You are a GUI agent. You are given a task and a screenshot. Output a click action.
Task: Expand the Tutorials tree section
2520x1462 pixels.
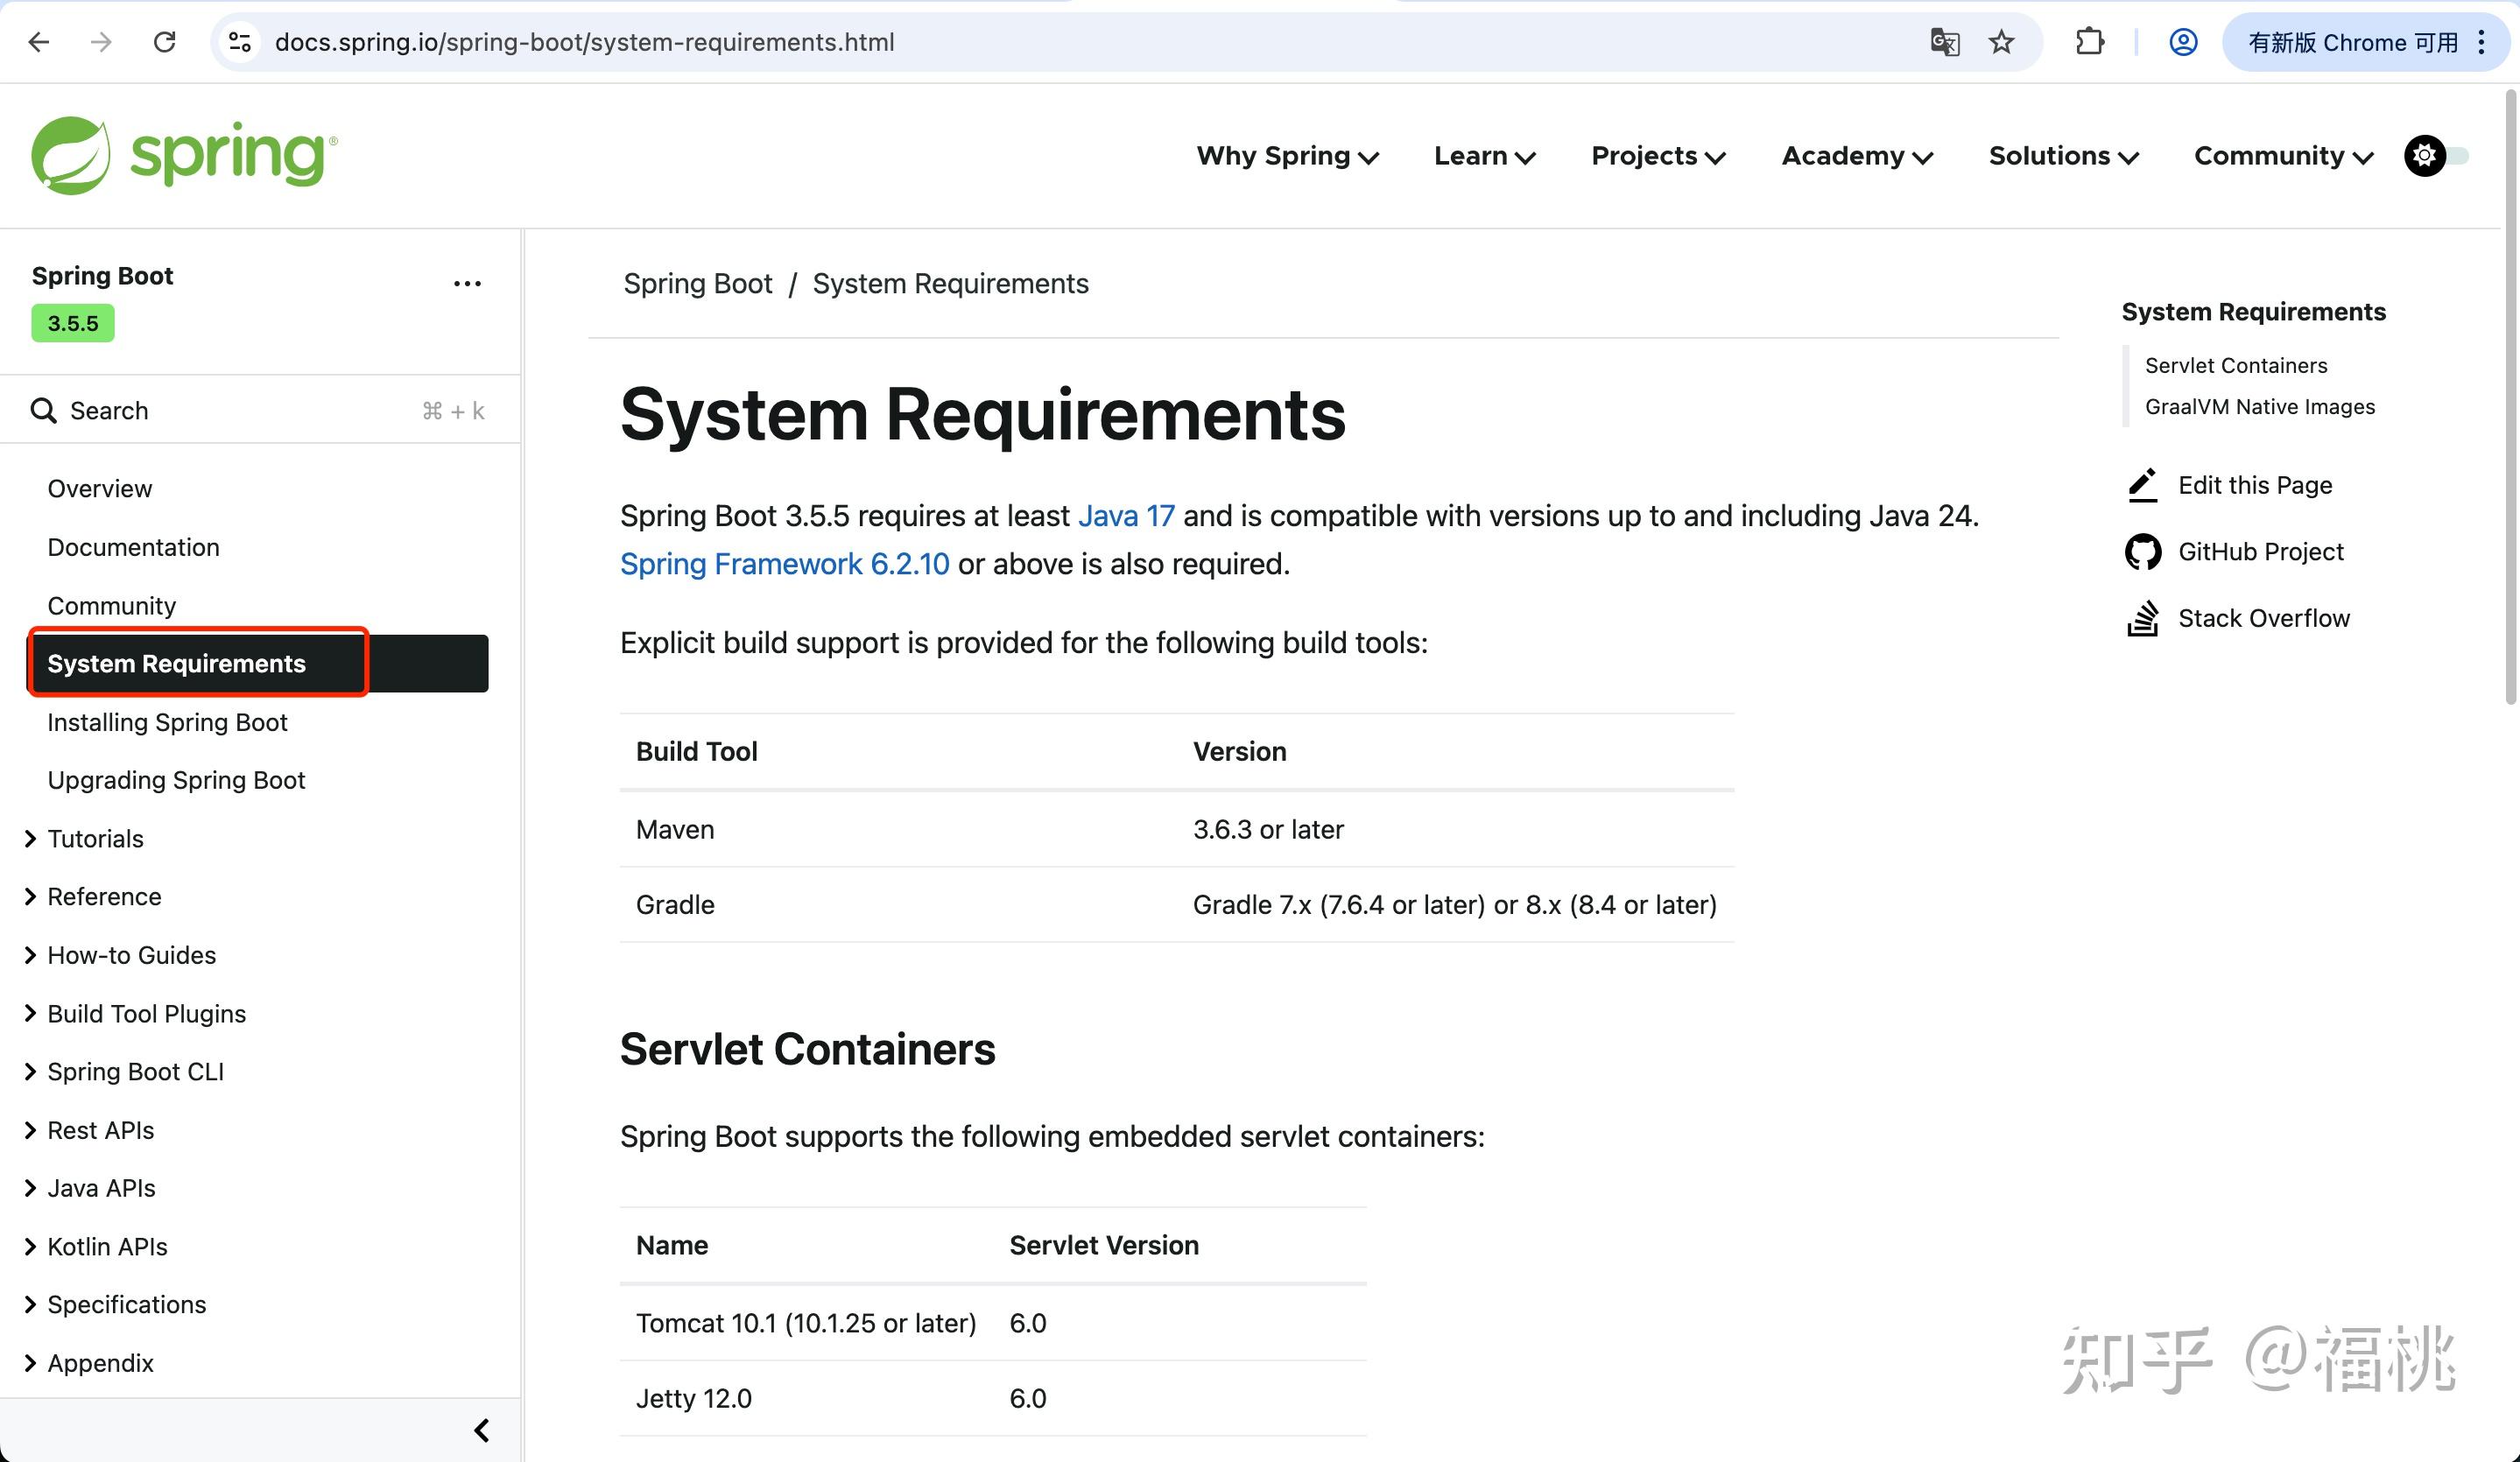(31, 839)
